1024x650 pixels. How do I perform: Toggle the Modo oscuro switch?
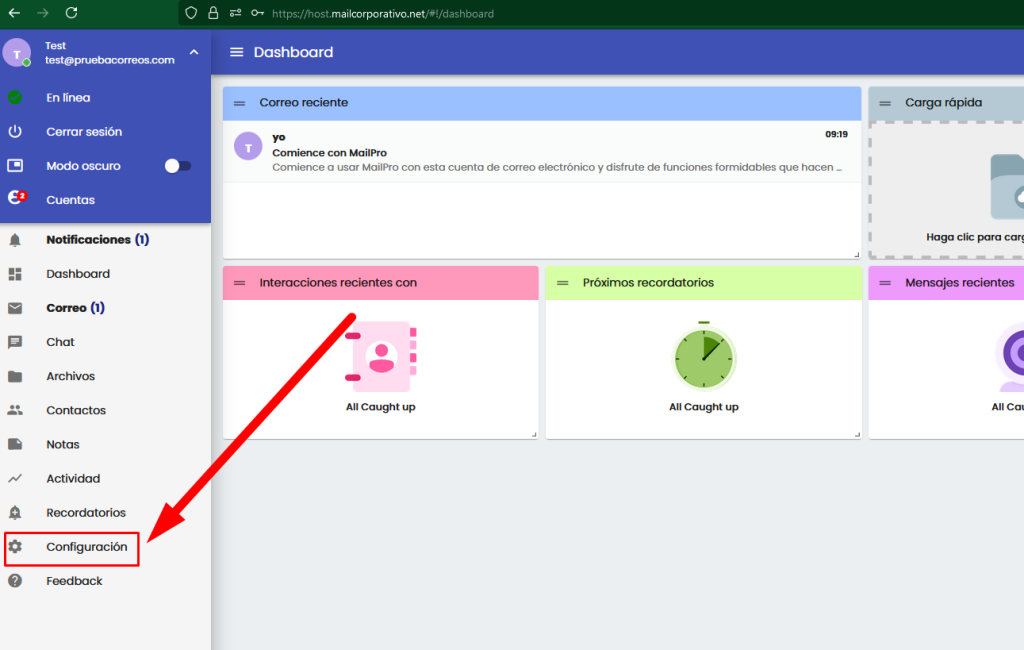coord(178,166)
